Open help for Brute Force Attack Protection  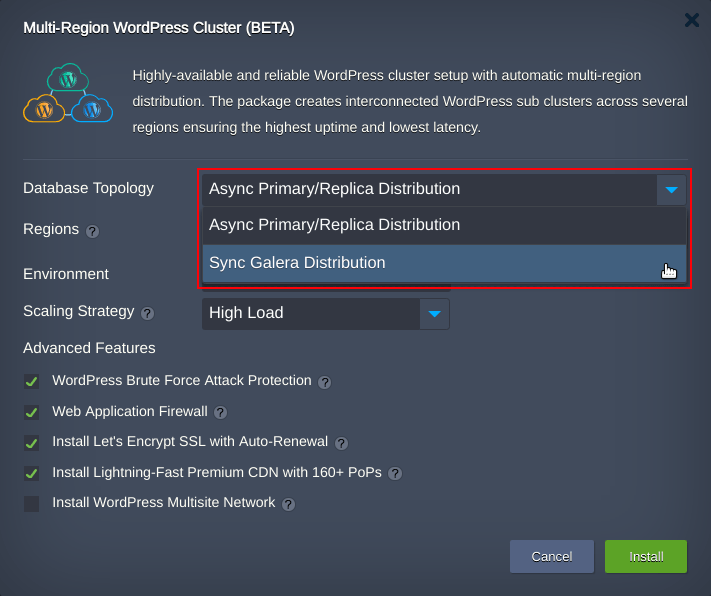pyautogui.click(x=324, y=383)
